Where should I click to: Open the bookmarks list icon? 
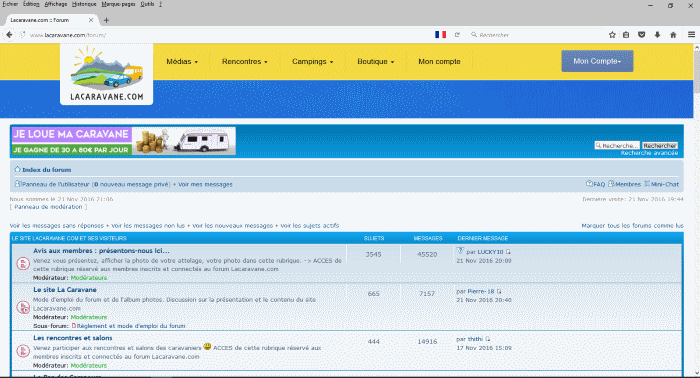pos(626,35)
